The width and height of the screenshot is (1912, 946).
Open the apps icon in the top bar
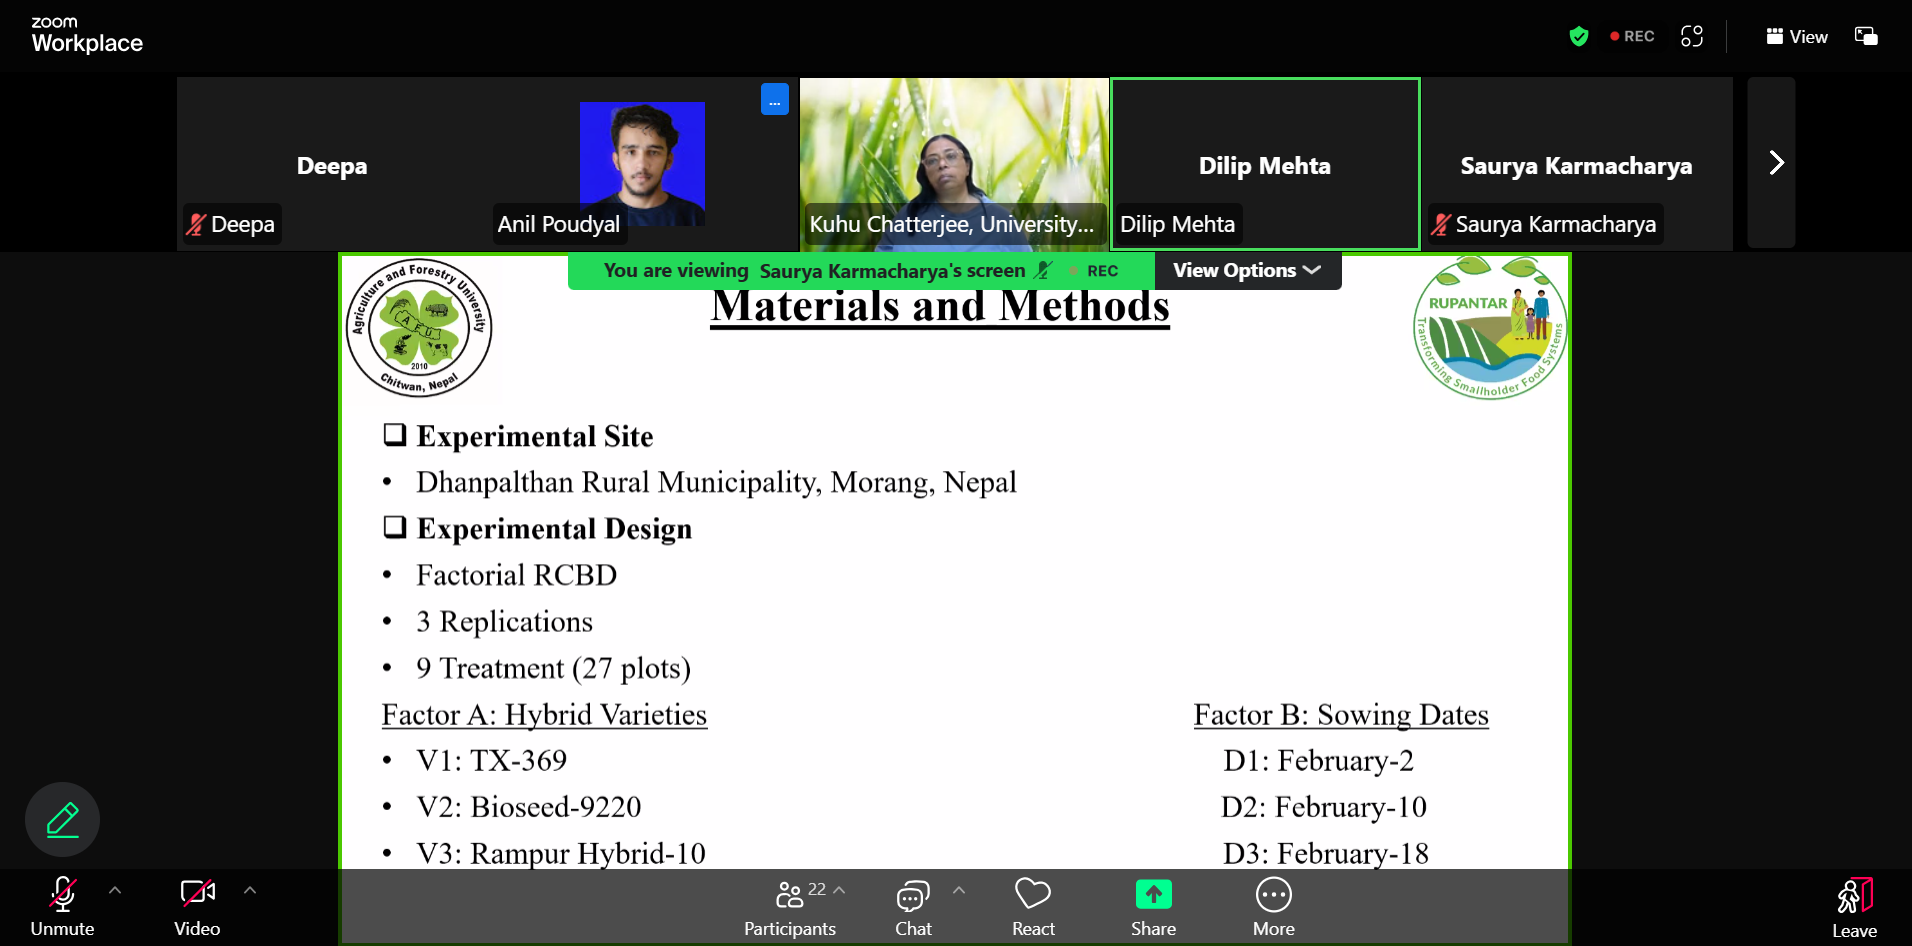[1692, 36]
